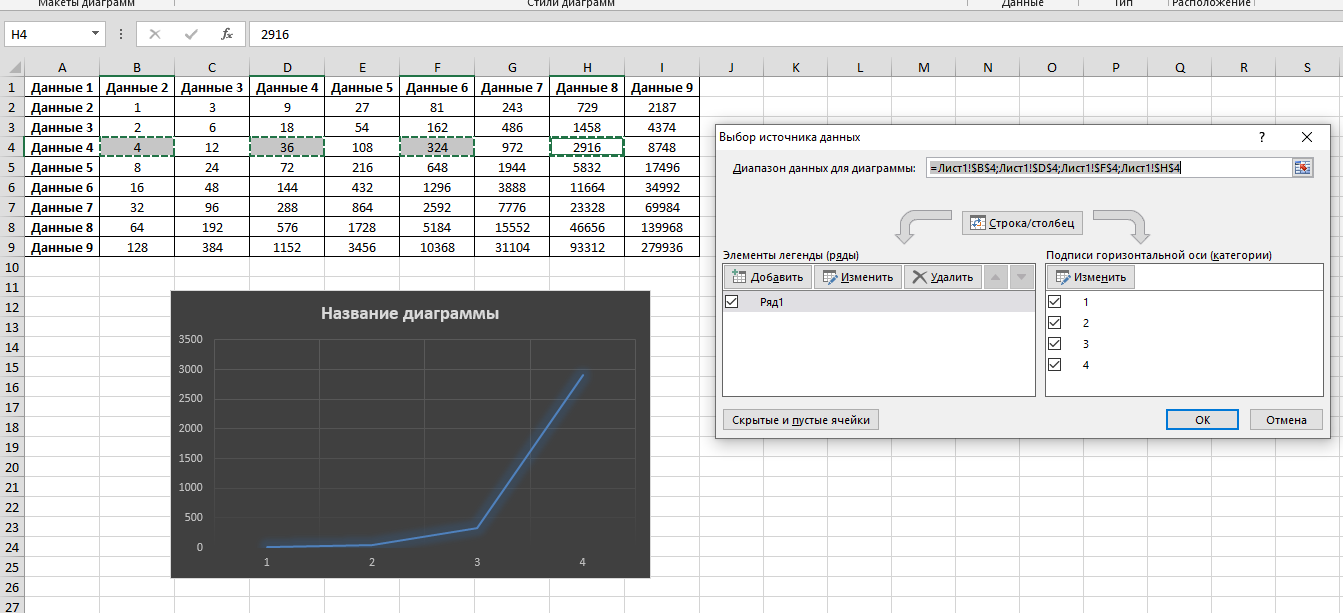The width and height of the screenshot is (1343, 613).
Task: Click the formula bar showing 2916
Action: [x=795, y=34]
